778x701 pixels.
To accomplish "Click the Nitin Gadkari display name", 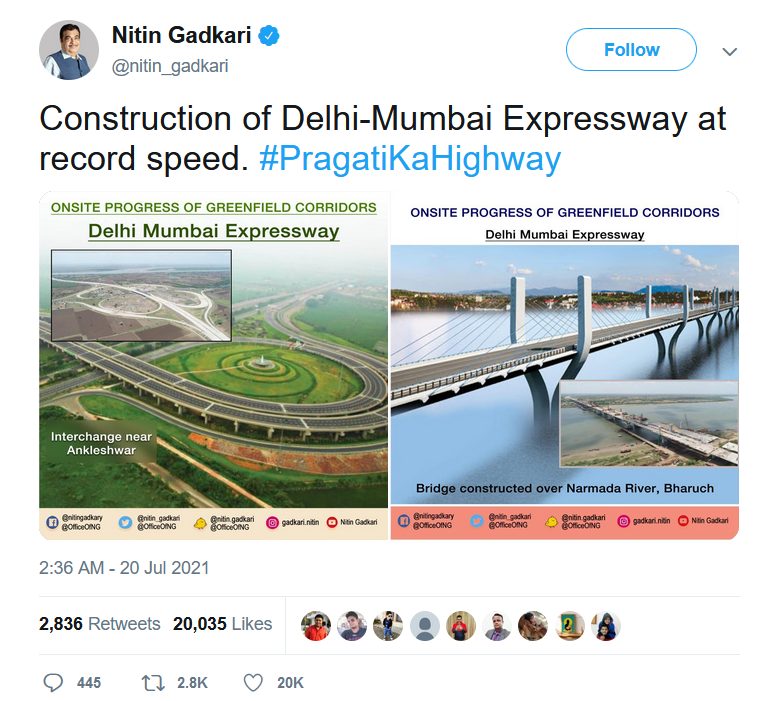I will [182, 36].
